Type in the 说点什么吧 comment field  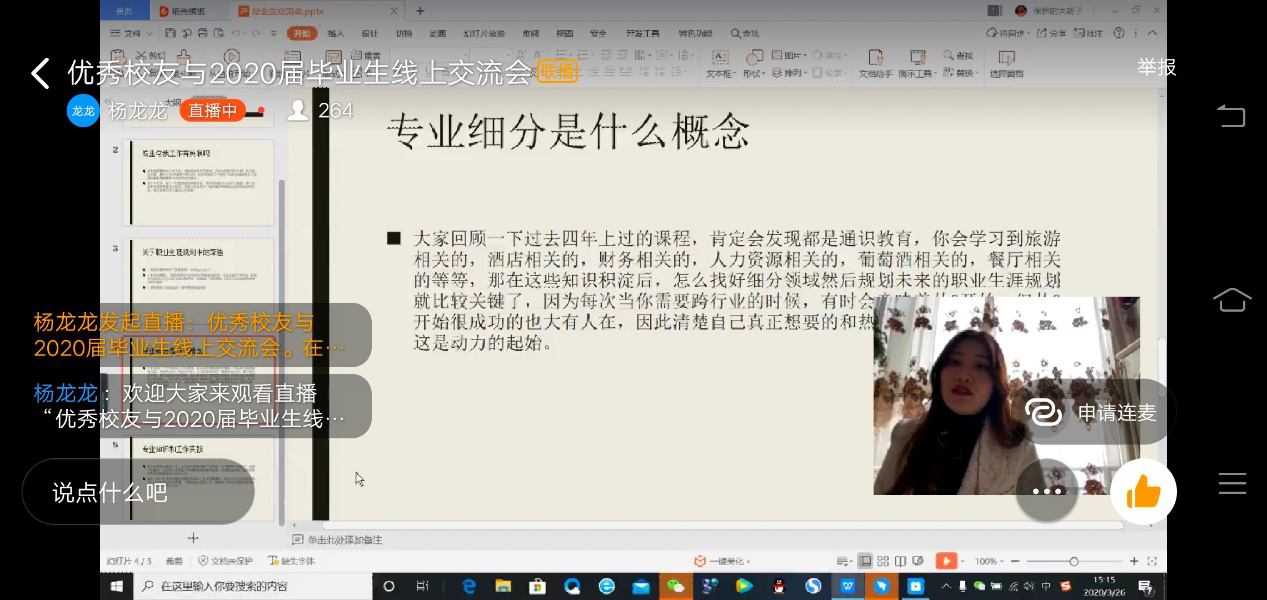(x=138, y=492)
